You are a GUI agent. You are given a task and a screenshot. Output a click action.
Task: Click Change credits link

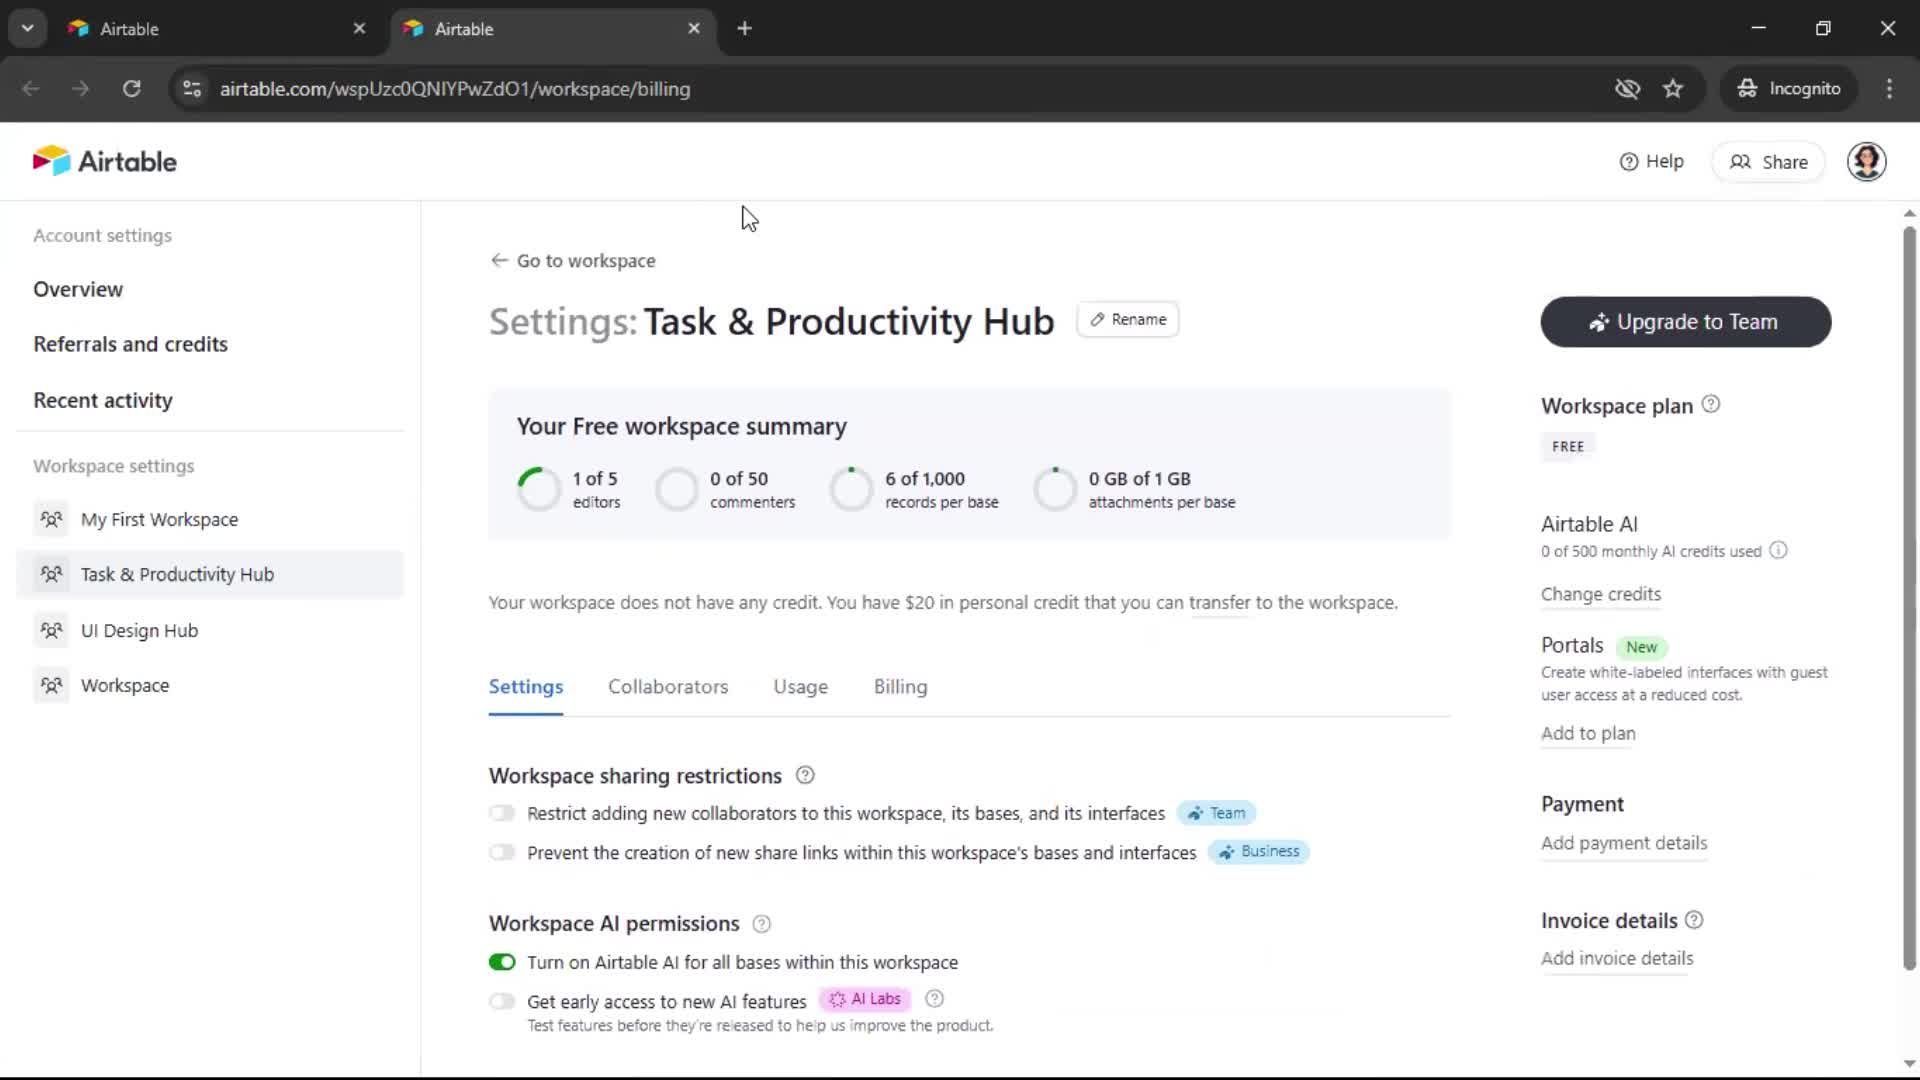1600,594
